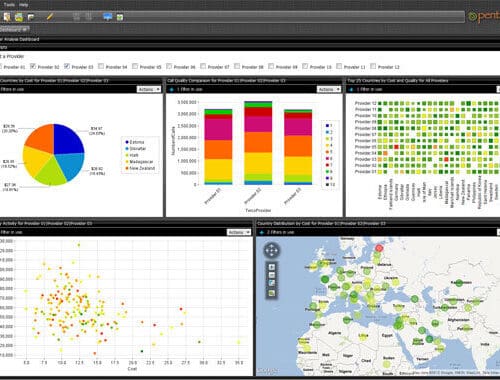The width and height of the screenshot is (500, 380).
Task: Click red cell in Provider 05 row
Action: [396, 147]
